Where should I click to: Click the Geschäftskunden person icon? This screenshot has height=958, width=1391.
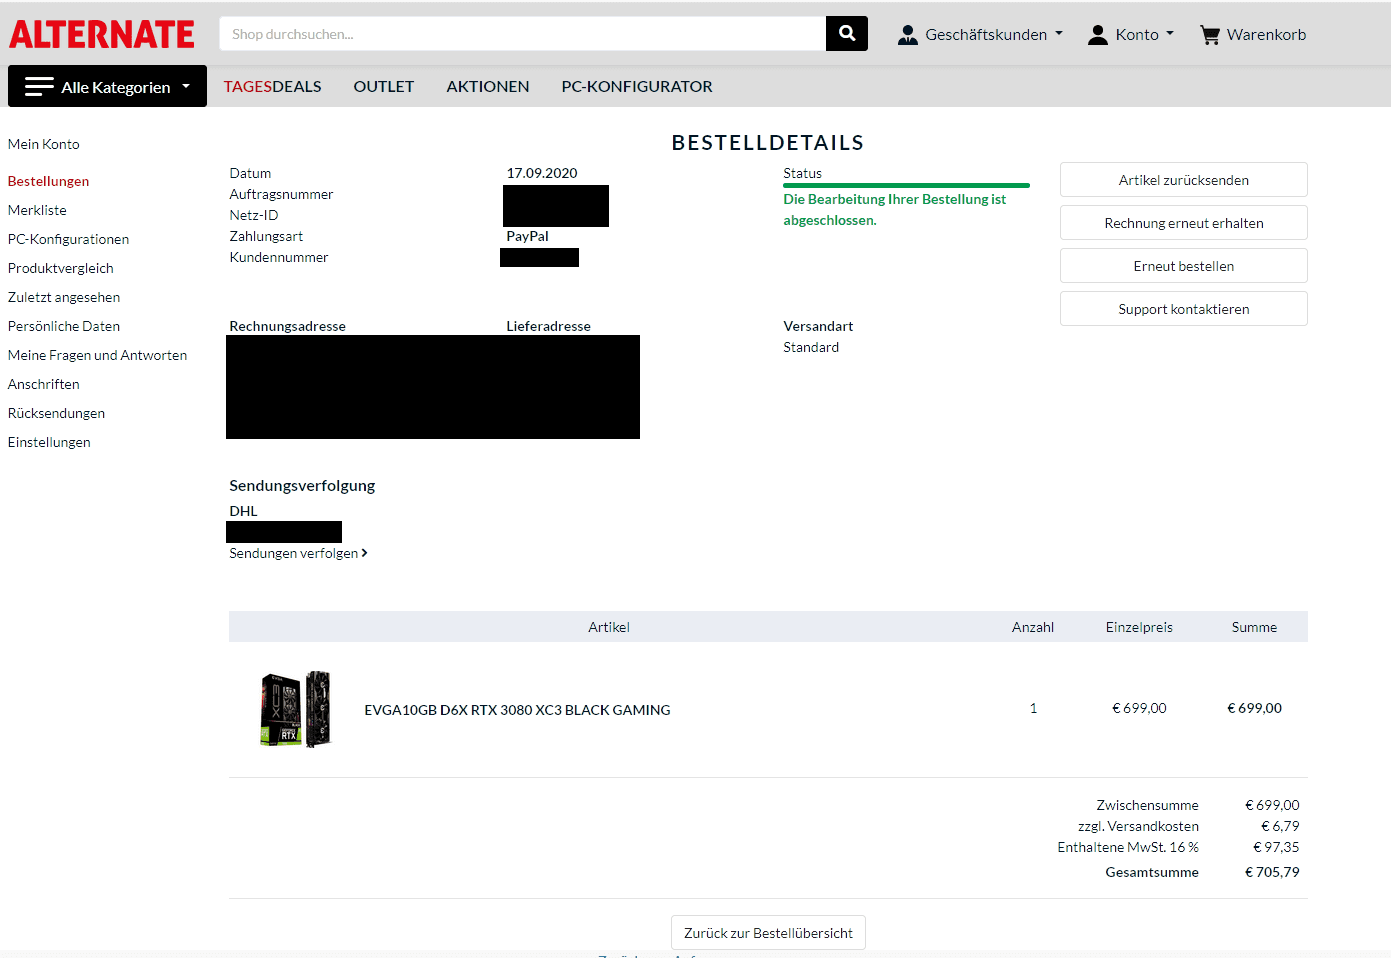(x=908, y=35)
